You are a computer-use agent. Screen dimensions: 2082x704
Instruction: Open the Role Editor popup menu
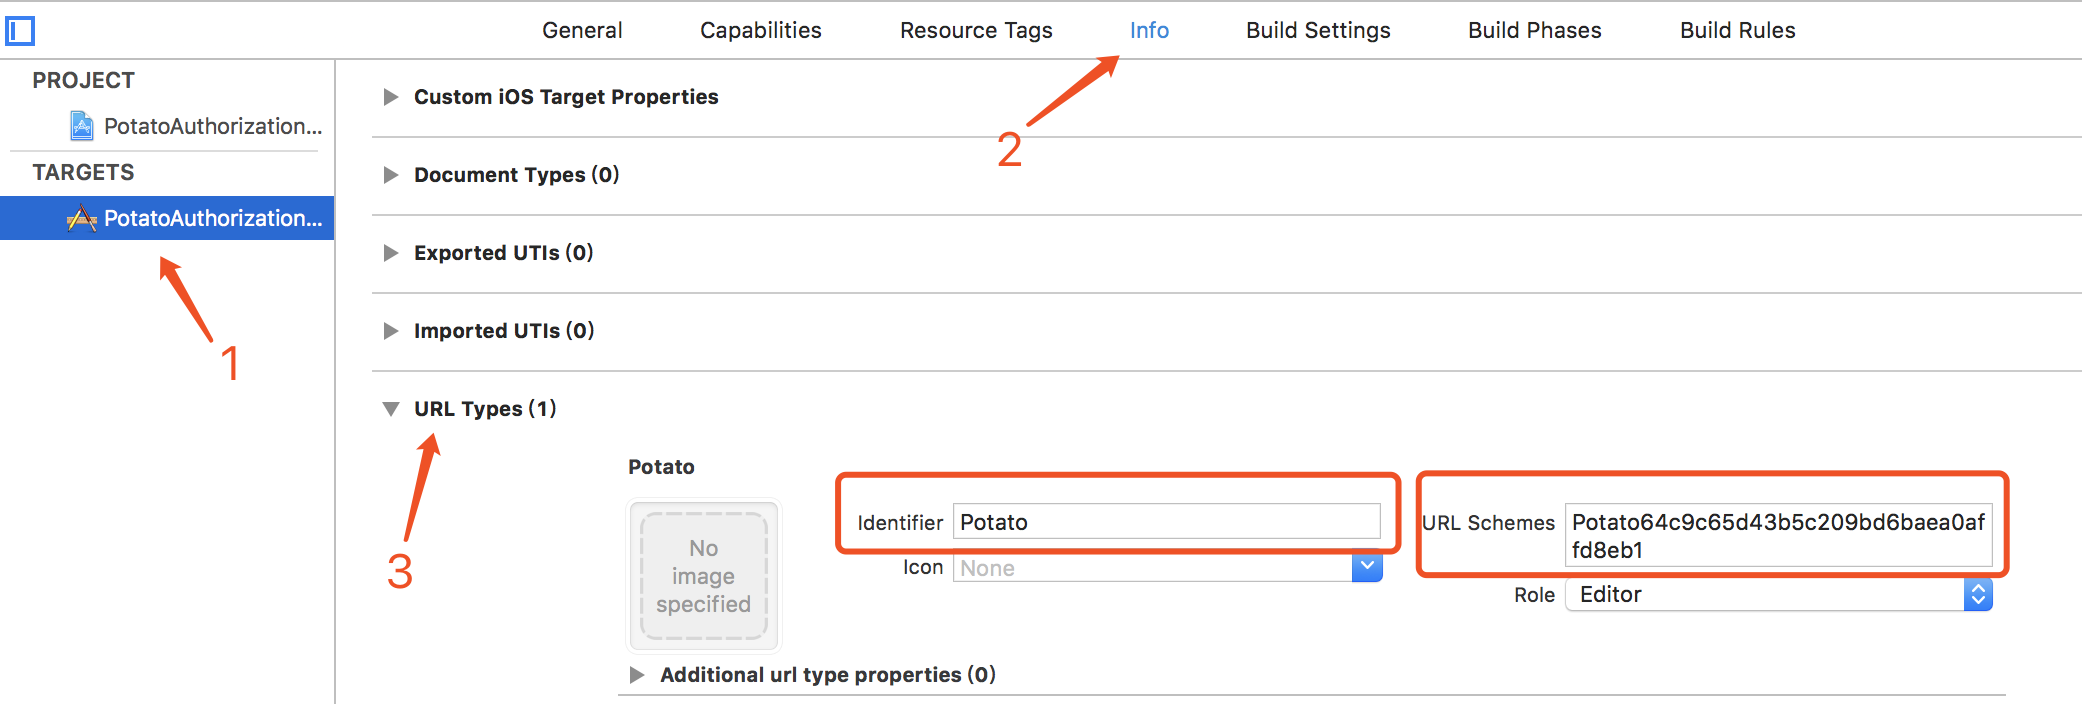(x=1977, y=595)
